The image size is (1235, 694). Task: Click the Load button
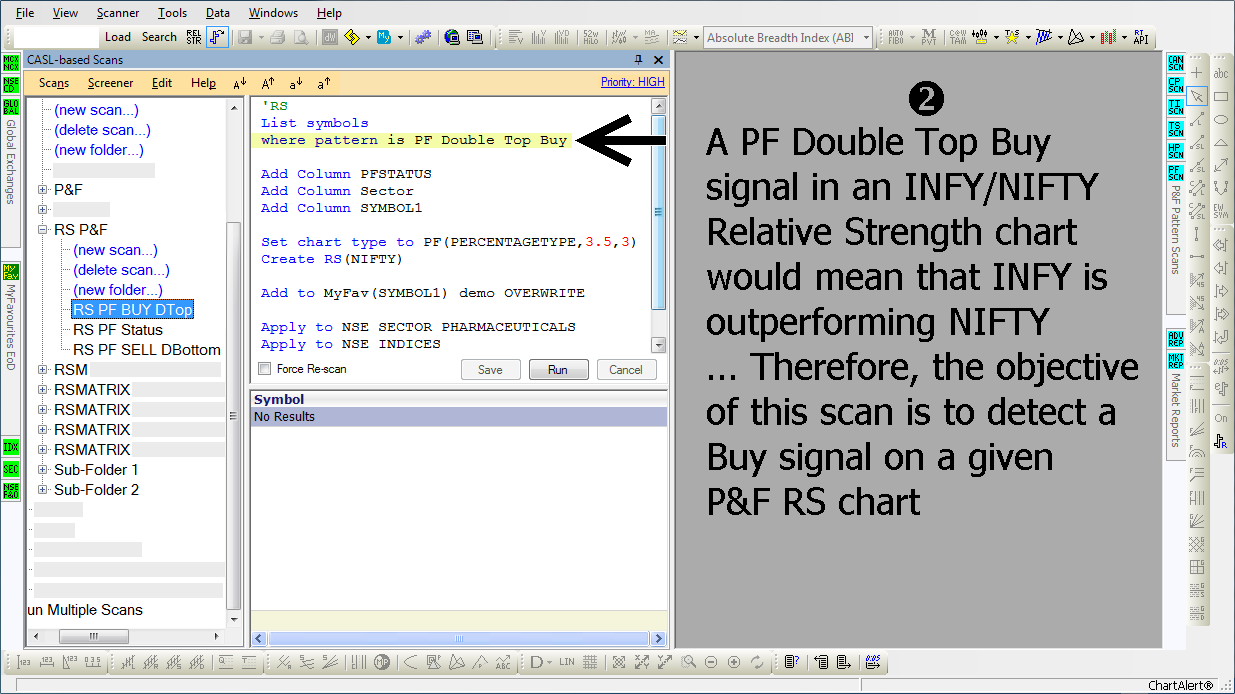click(118, 37)
